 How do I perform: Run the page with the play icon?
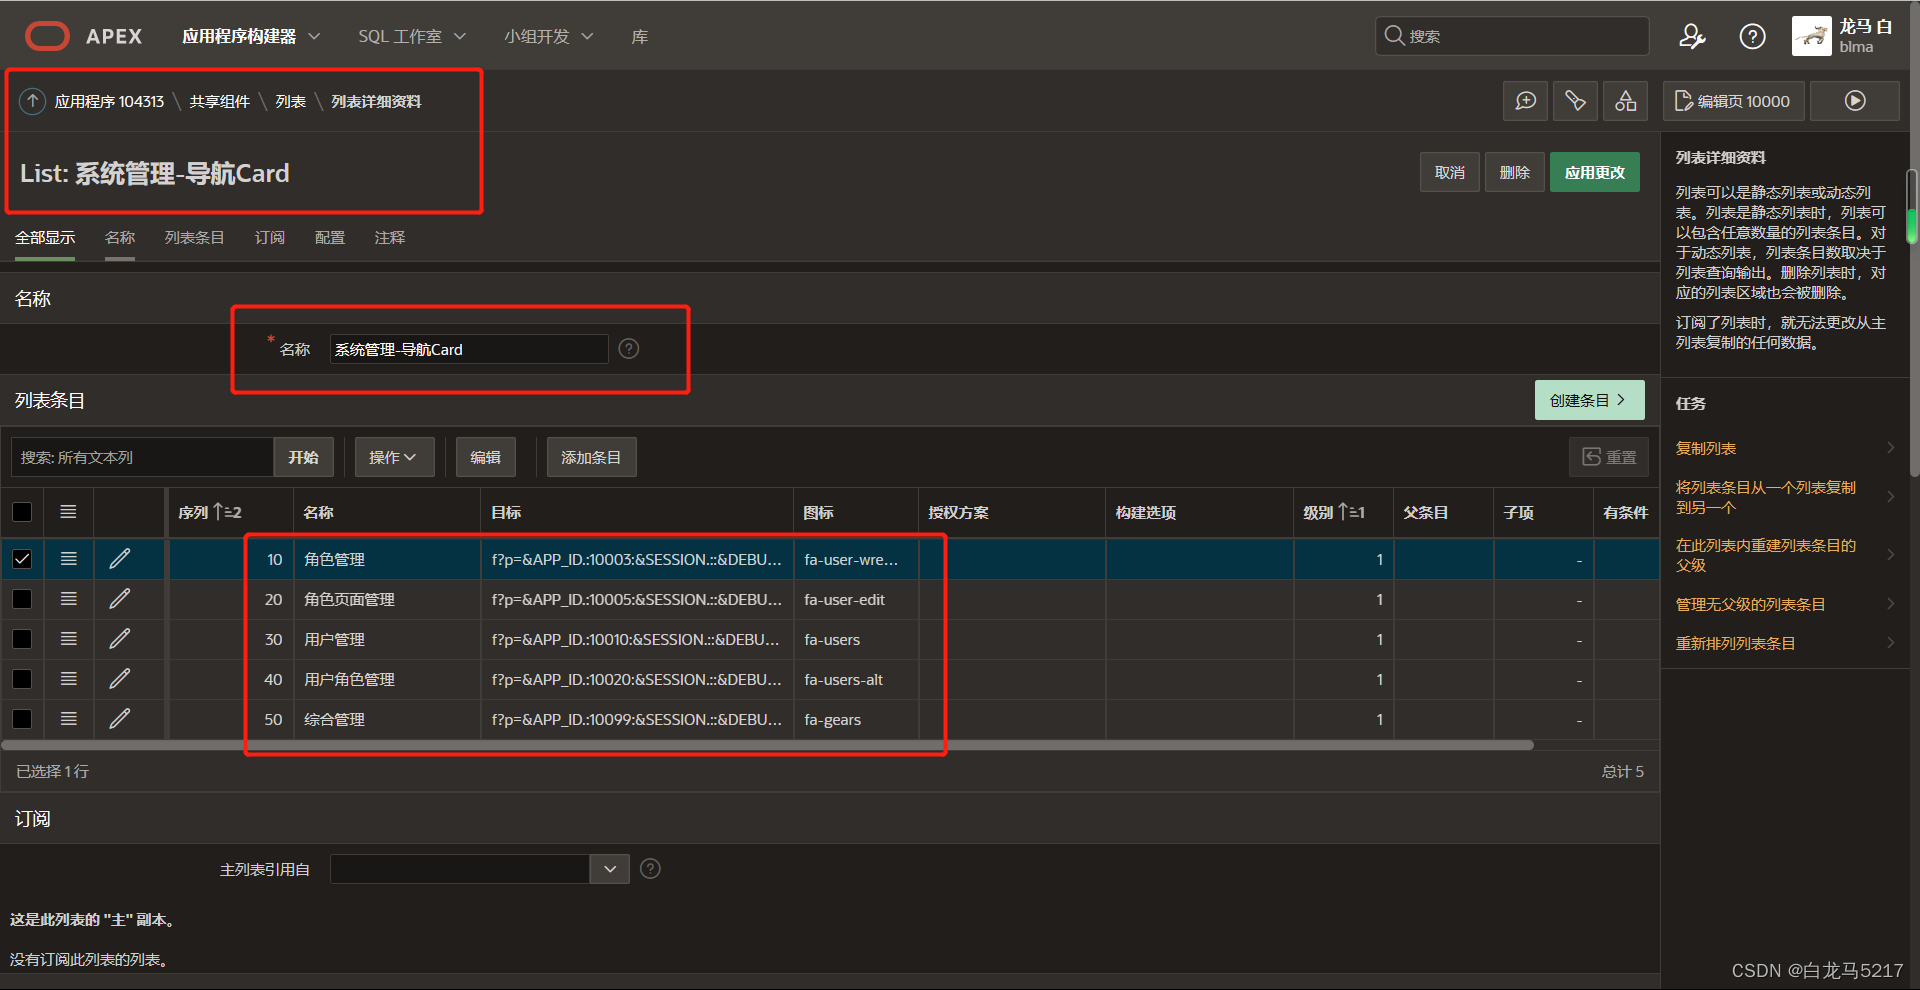[x=1855, y=101]
